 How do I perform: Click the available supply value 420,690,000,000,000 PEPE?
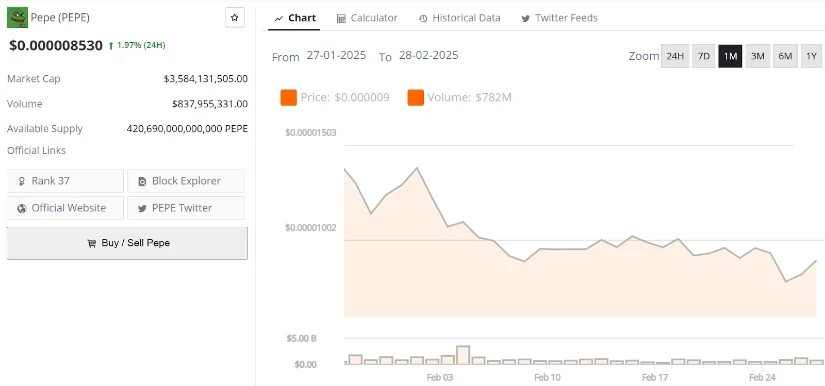coord(187,128)
